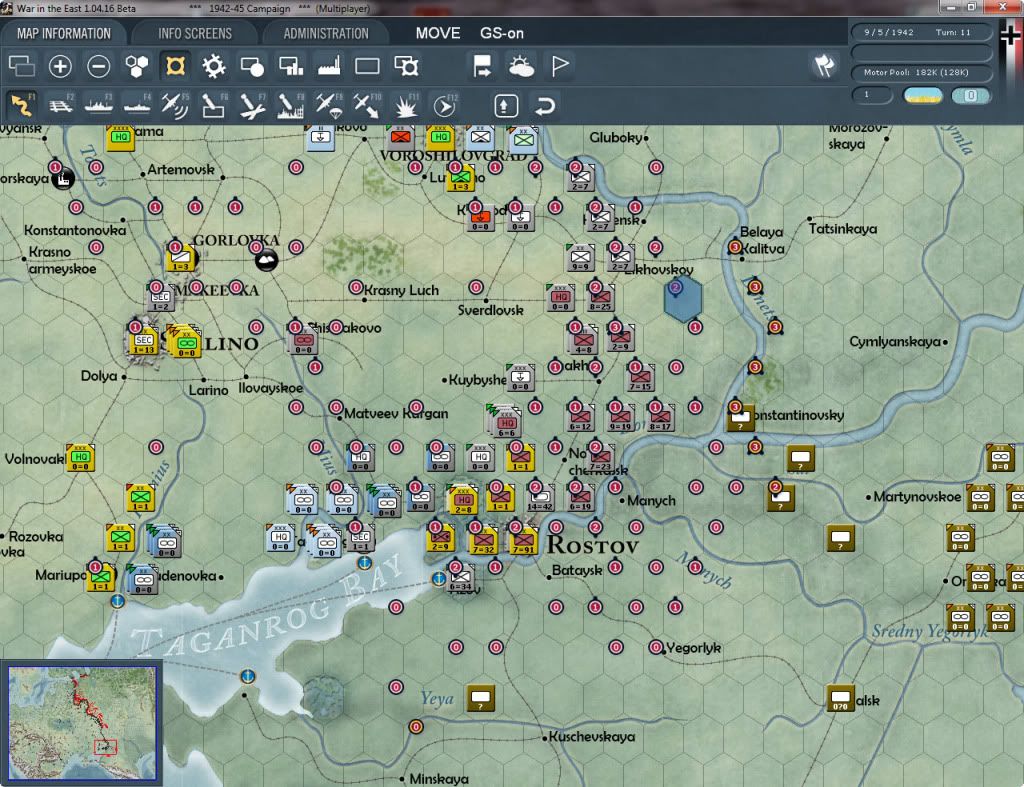Viewport: 1024px width, 787px height.
Task: Select the F3 naval transport ship icon
Action: pyautogui.click(x=99, y=105)
